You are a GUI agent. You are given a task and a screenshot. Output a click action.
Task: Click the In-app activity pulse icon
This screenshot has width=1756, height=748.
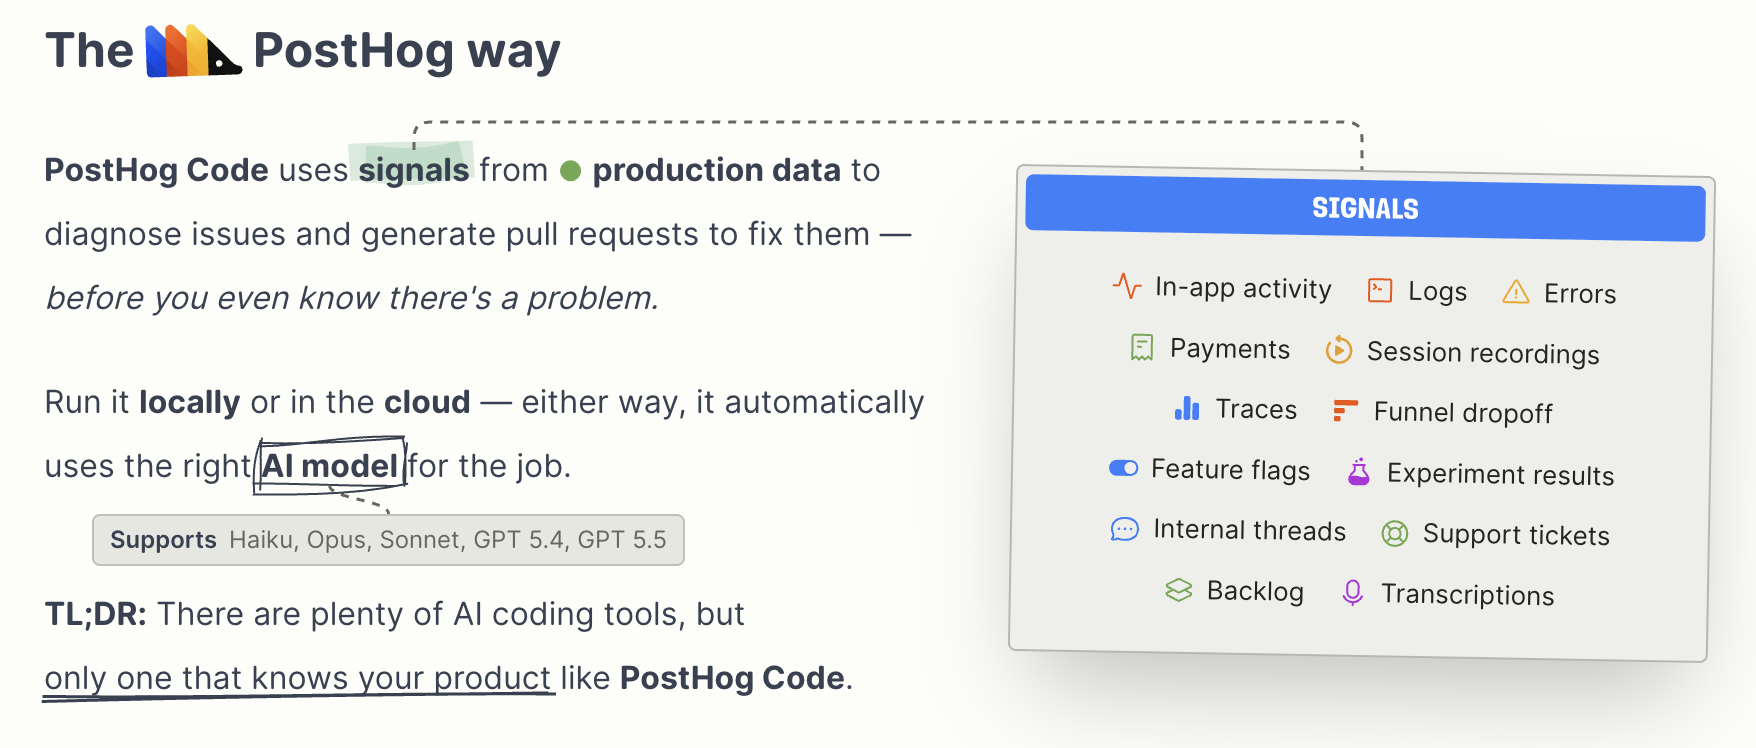(1127, 286)
